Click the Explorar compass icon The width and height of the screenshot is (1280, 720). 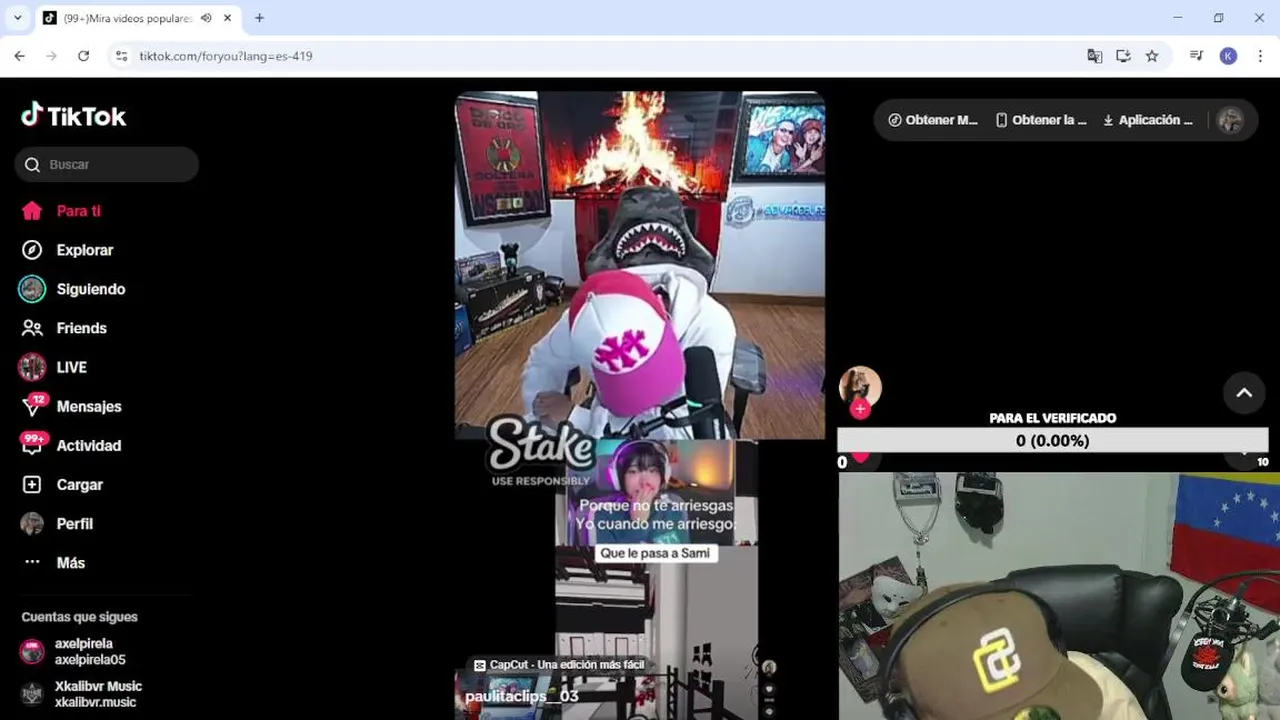click(32, 250)
